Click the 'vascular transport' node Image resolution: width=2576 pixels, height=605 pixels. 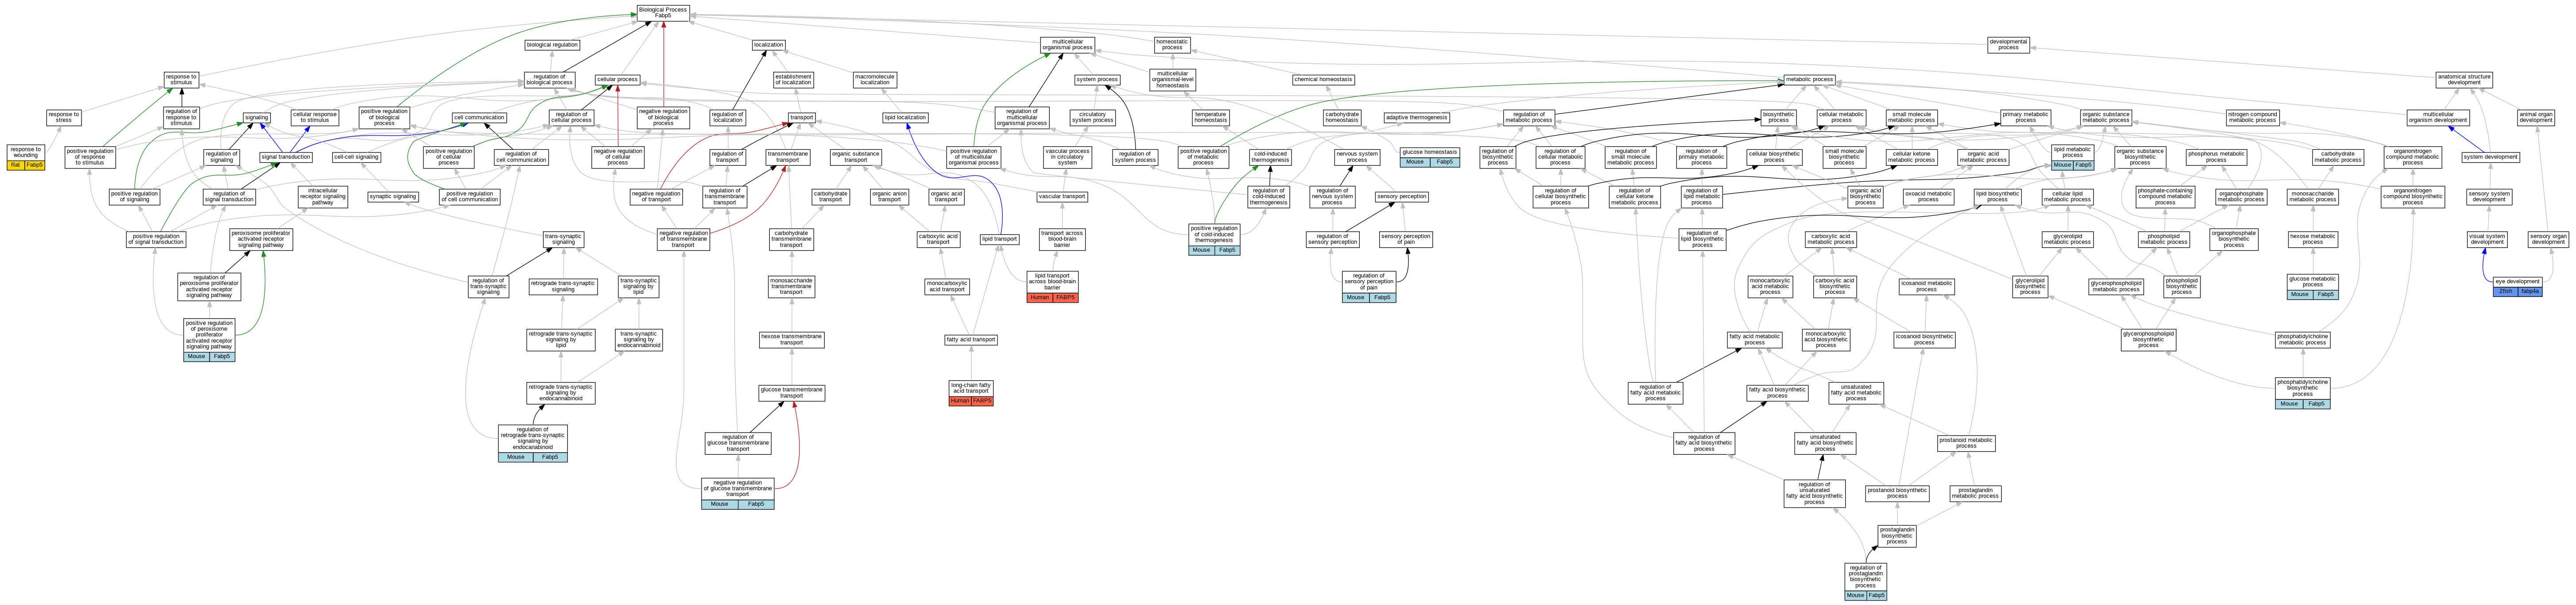[x=1062, y=196]
